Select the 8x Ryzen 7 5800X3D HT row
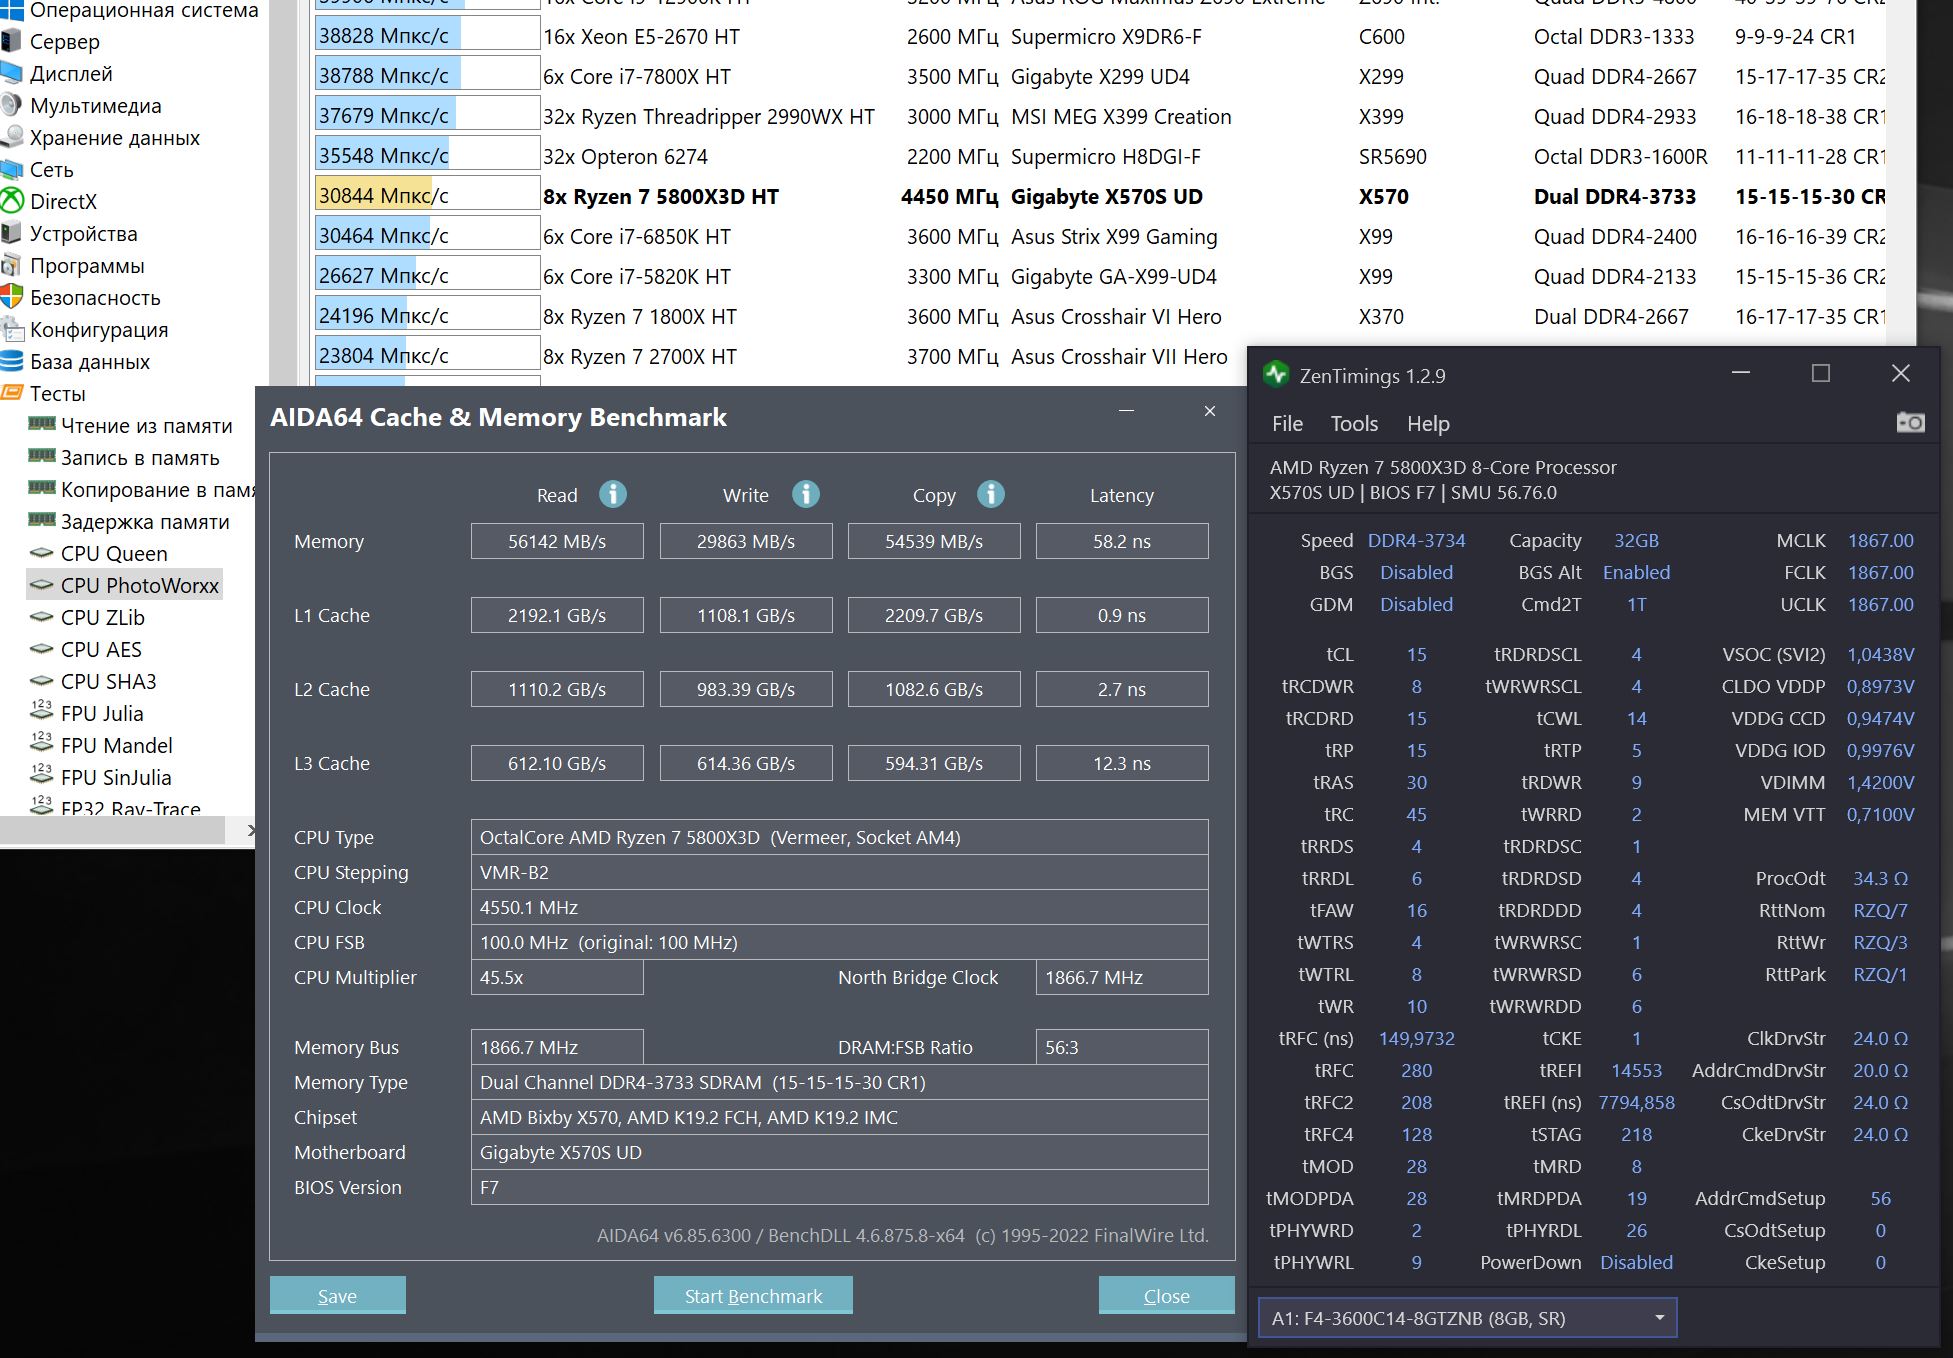Screen dimensions: 1953x1358 [660, 197]
